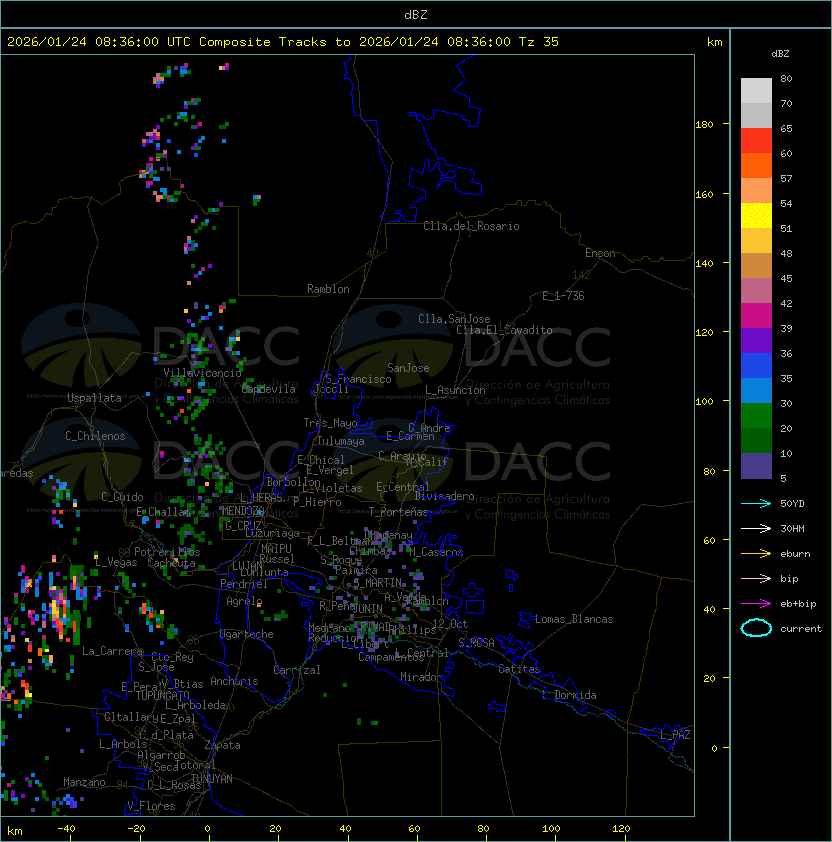
Task: Click the TUPUNGATO town label
Action: (162, 695)
